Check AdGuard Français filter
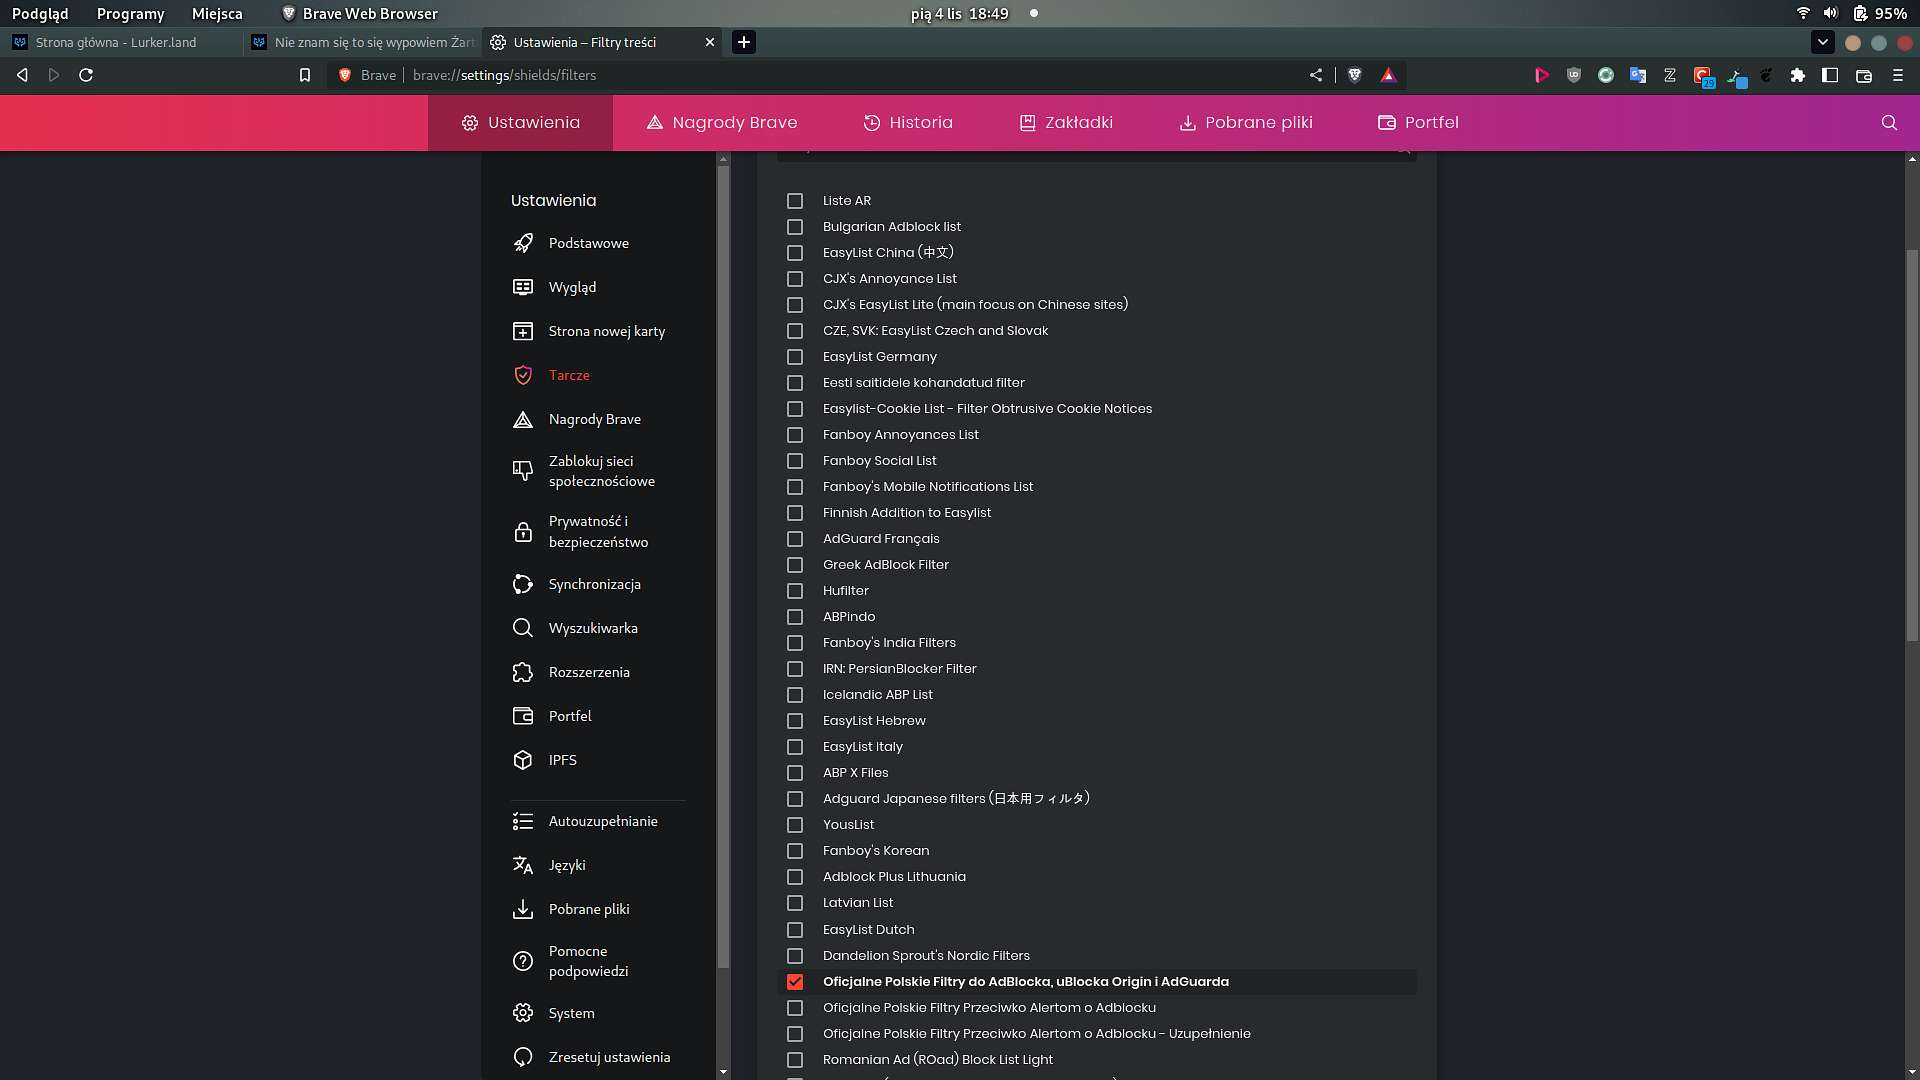 point(795,539)
